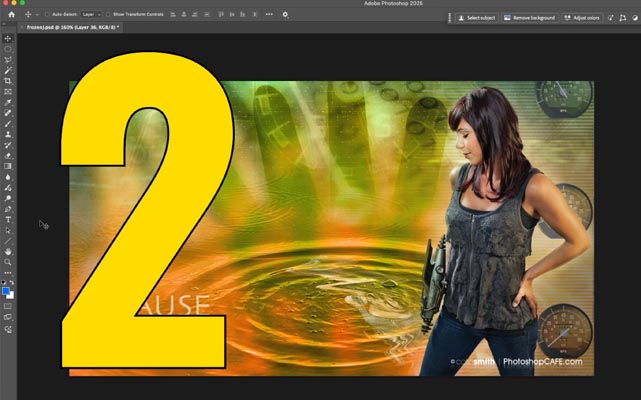Toggle Quick Mask mode icon

coord(8,306)
